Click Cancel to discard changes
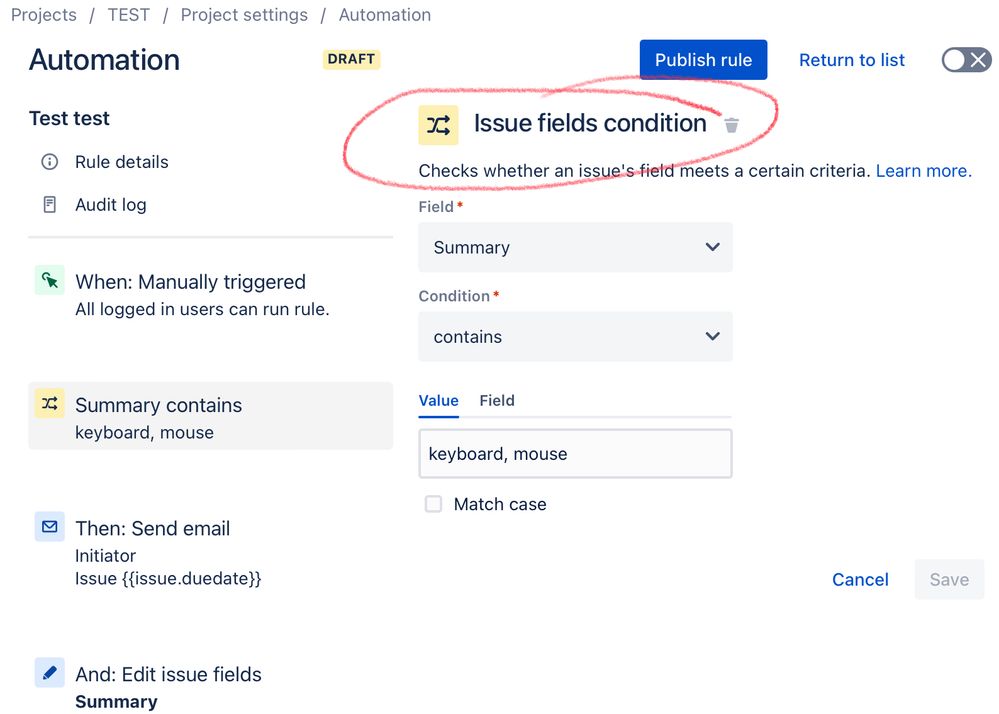Screen dimensions: 999x714 860,580
